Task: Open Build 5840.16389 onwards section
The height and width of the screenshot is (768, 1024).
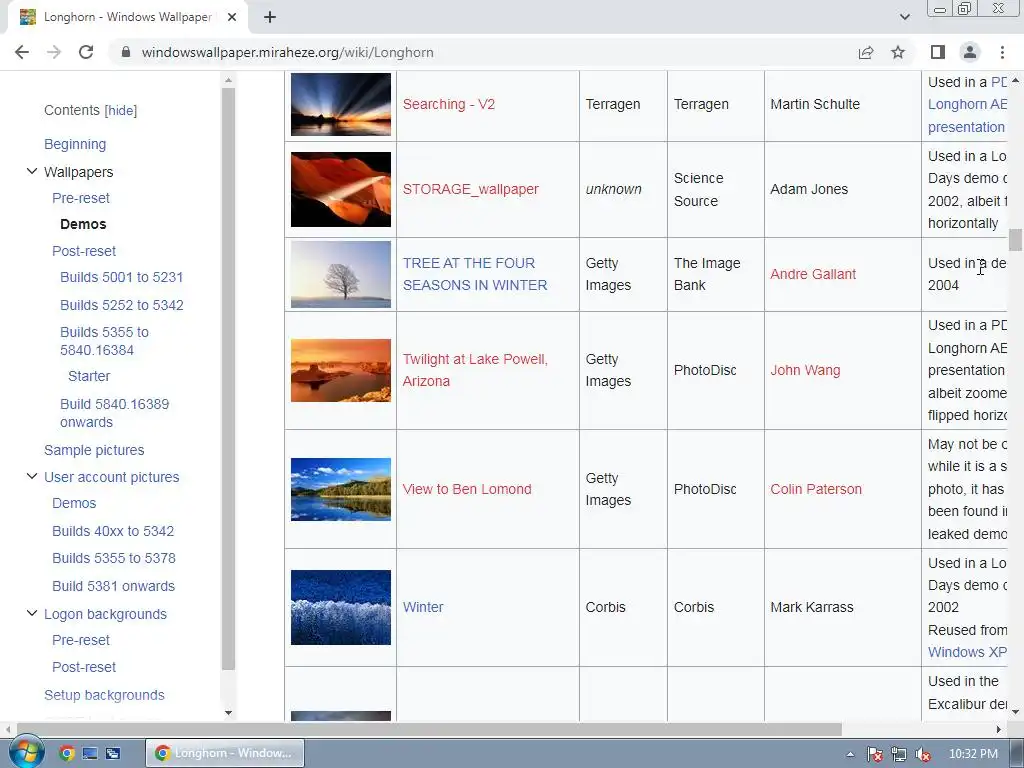Action: pos(114,413)
